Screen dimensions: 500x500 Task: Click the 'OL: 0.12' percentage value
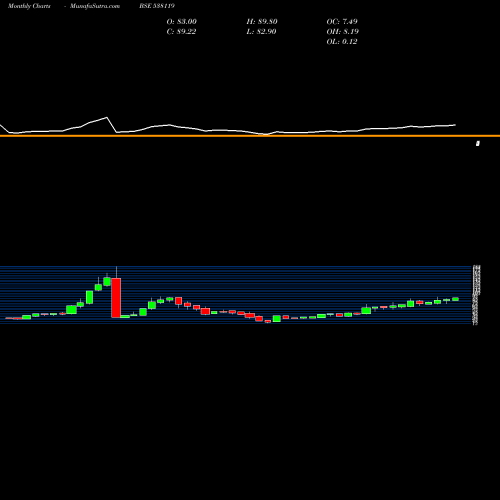[x=342, y=42]
